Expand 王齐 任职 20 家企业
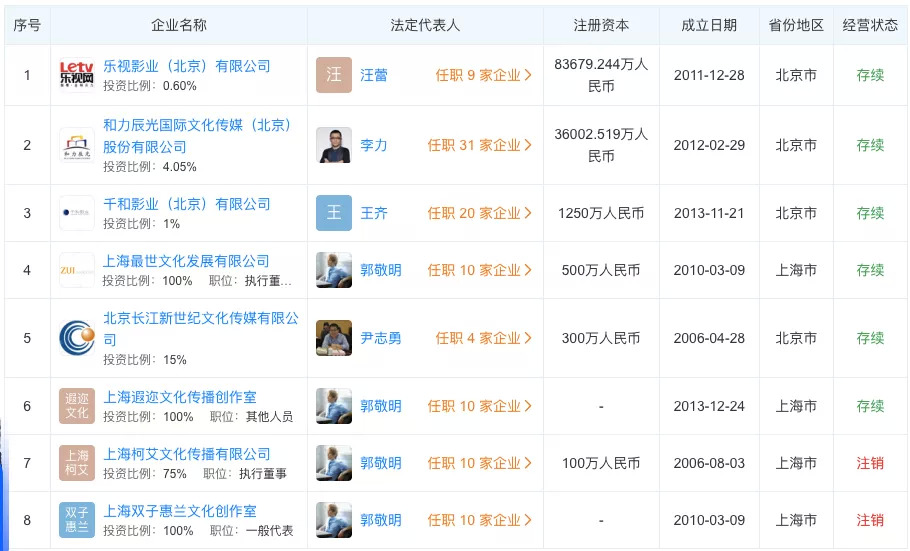The height and width of the screenshot is (551, 910). pos(479,213)
